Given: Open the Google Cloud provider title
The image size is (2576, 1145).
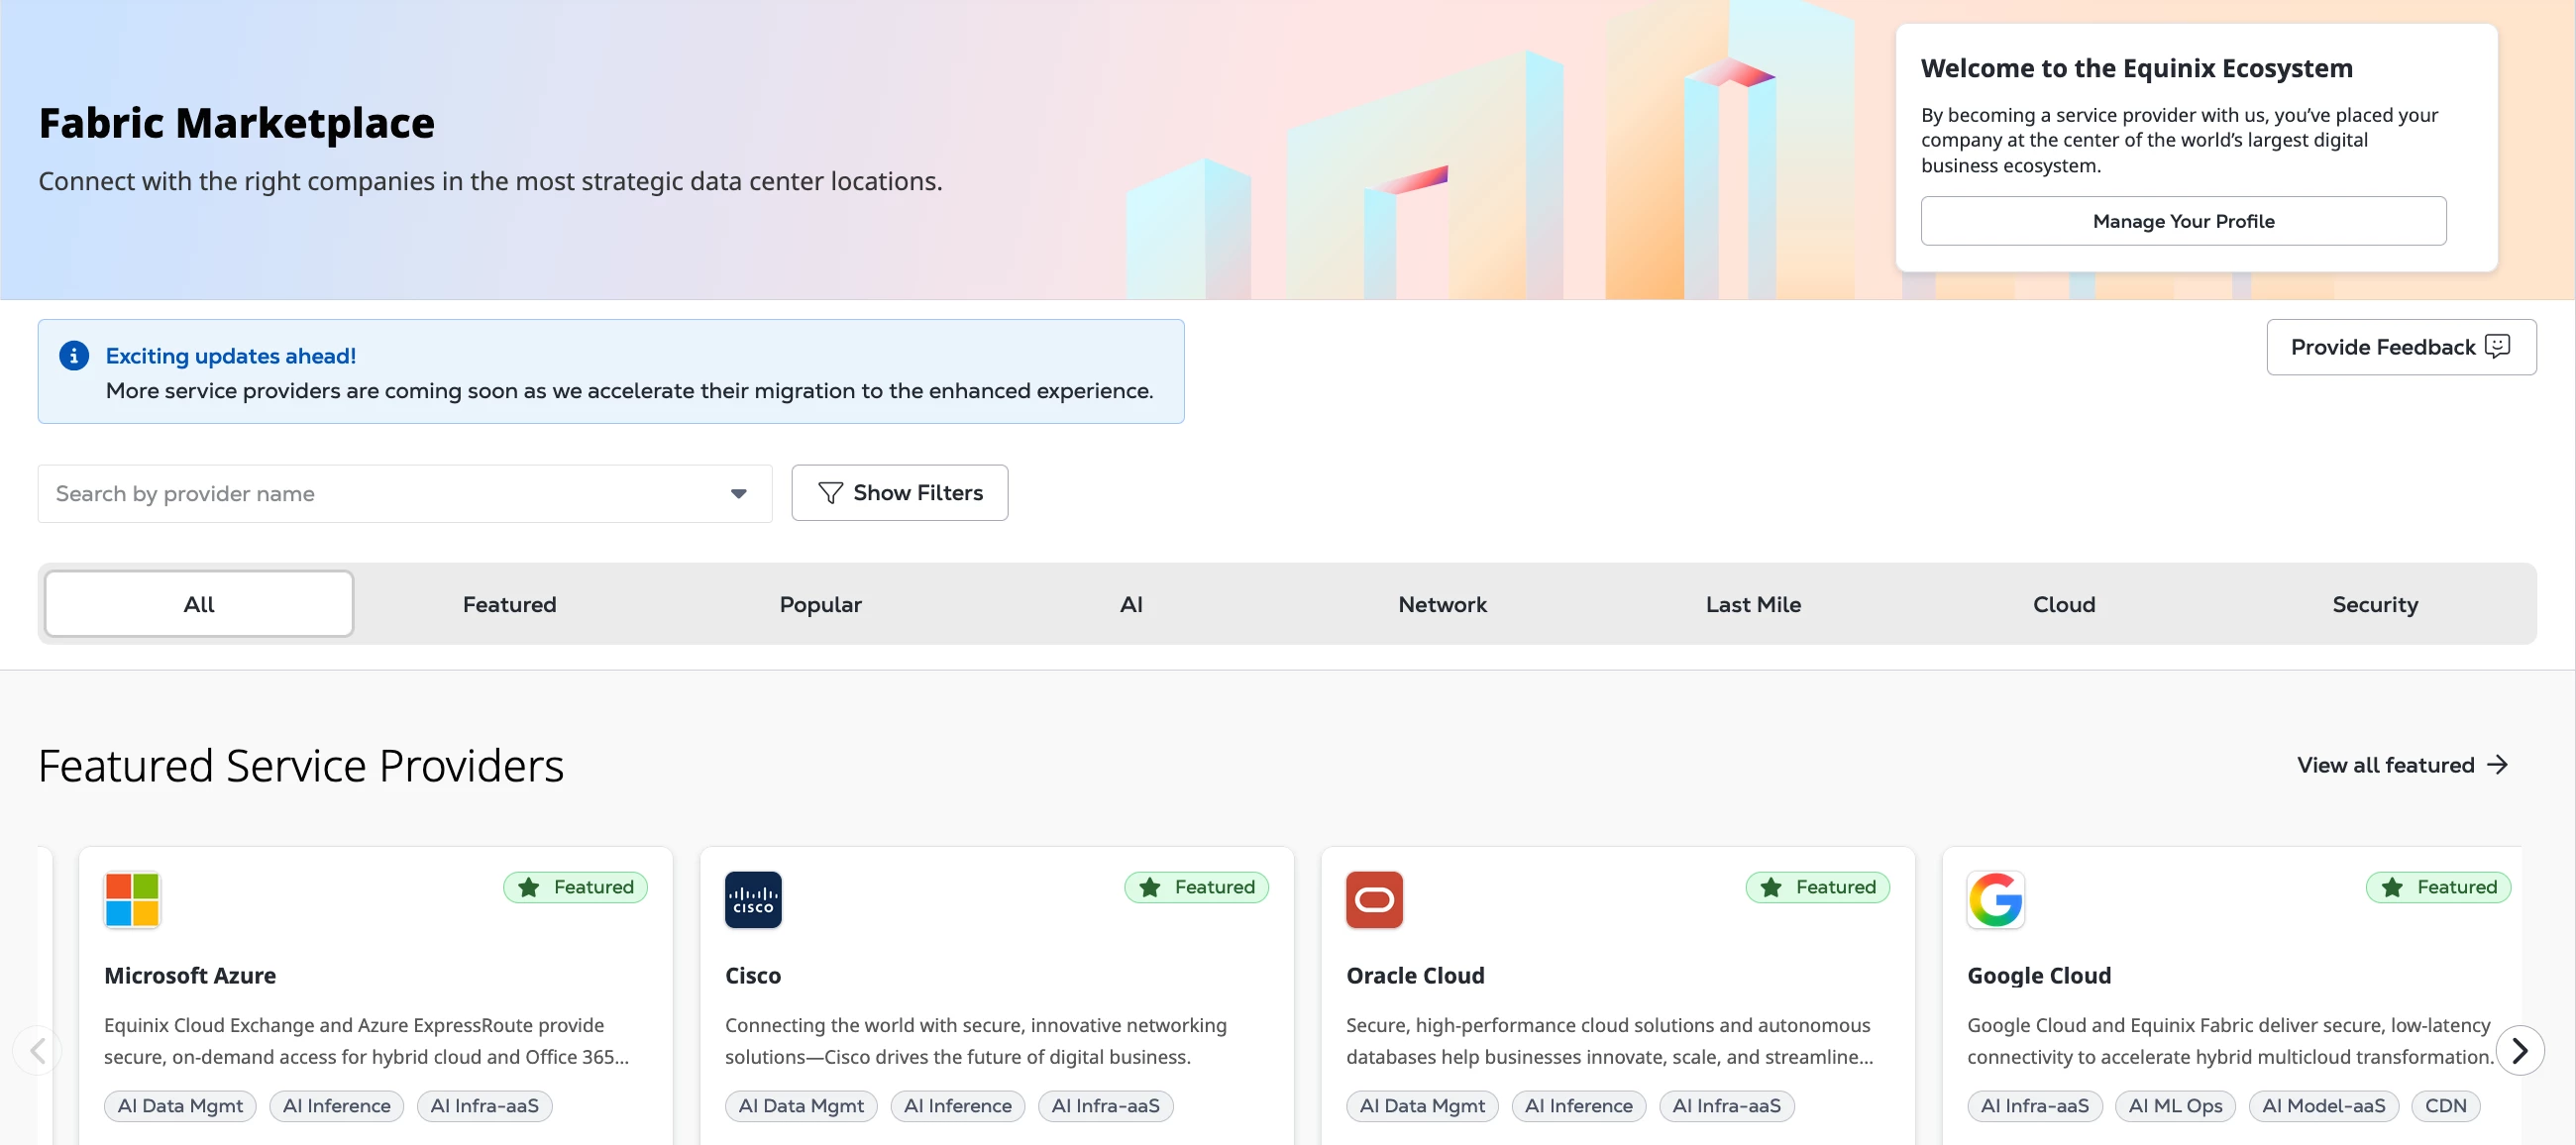Looking at the screenshot, I should (x=2039, y=975).
